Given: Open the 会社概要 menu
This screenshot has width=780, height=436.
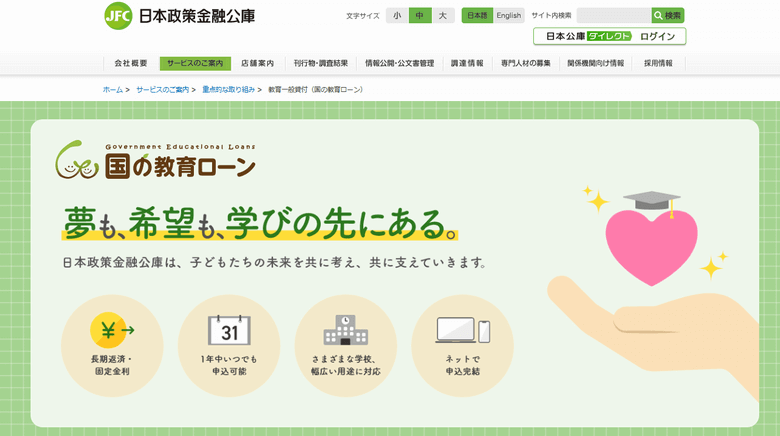Looking at the screenshot, I should pos(131,63).
